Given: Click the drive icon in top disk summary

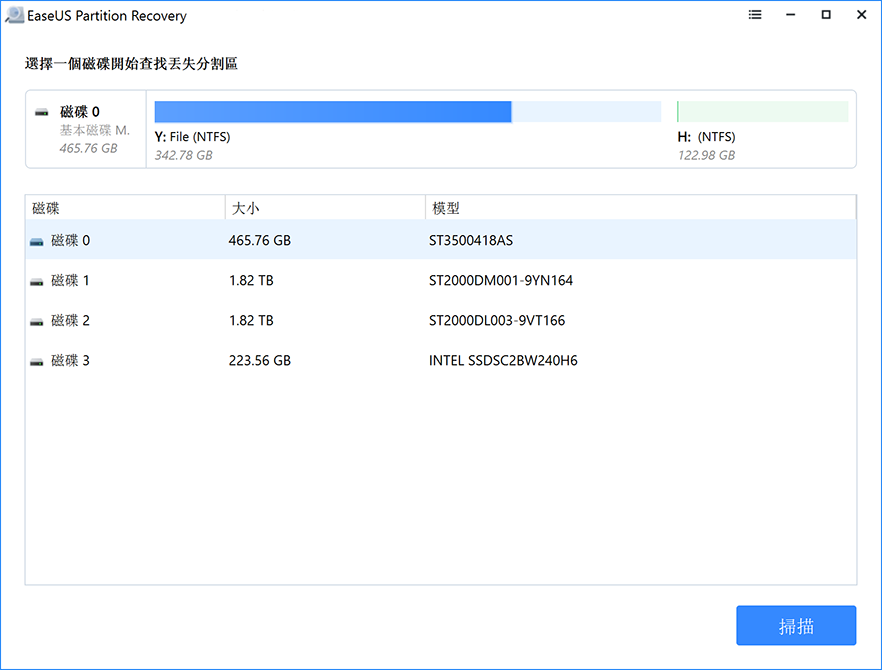Looking at the screenshot, I should click(42, 113).
